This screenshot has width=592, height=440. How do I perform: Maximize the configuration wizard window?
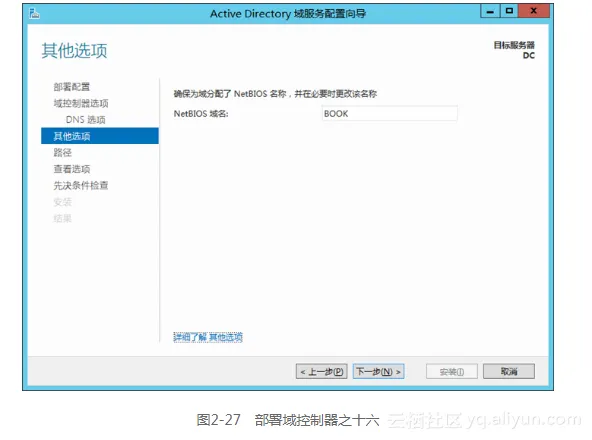coord(509,11)
